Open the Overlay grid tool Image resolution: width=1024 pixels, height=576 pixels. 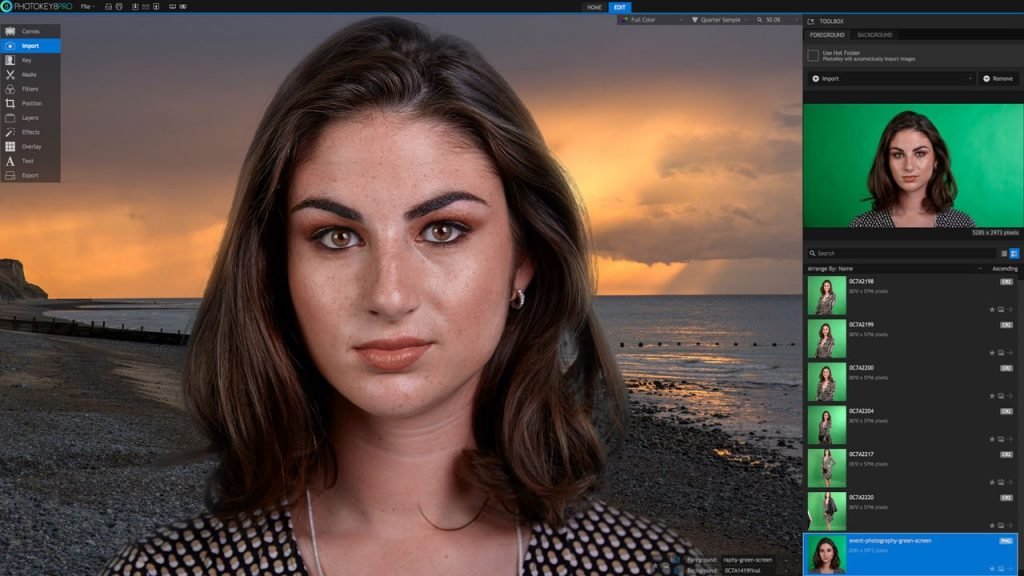(x=30, y=146)
